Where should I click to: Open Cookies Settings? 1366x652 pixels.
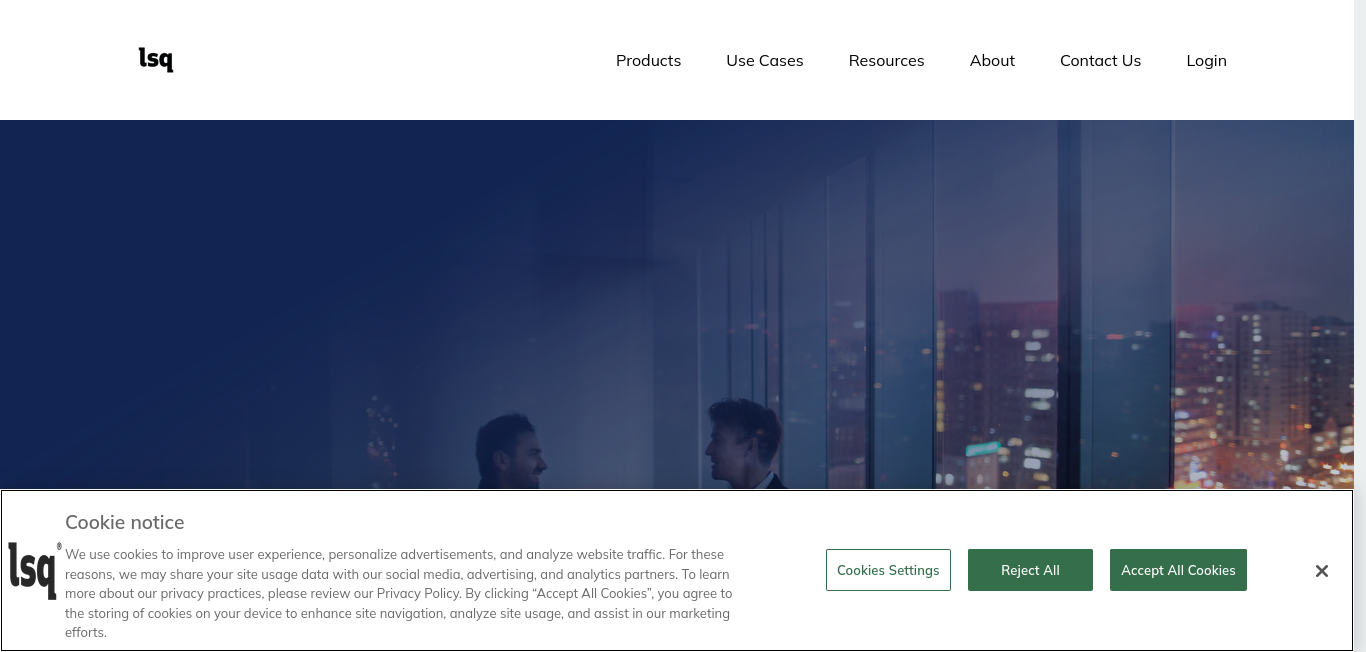[888, 570]
